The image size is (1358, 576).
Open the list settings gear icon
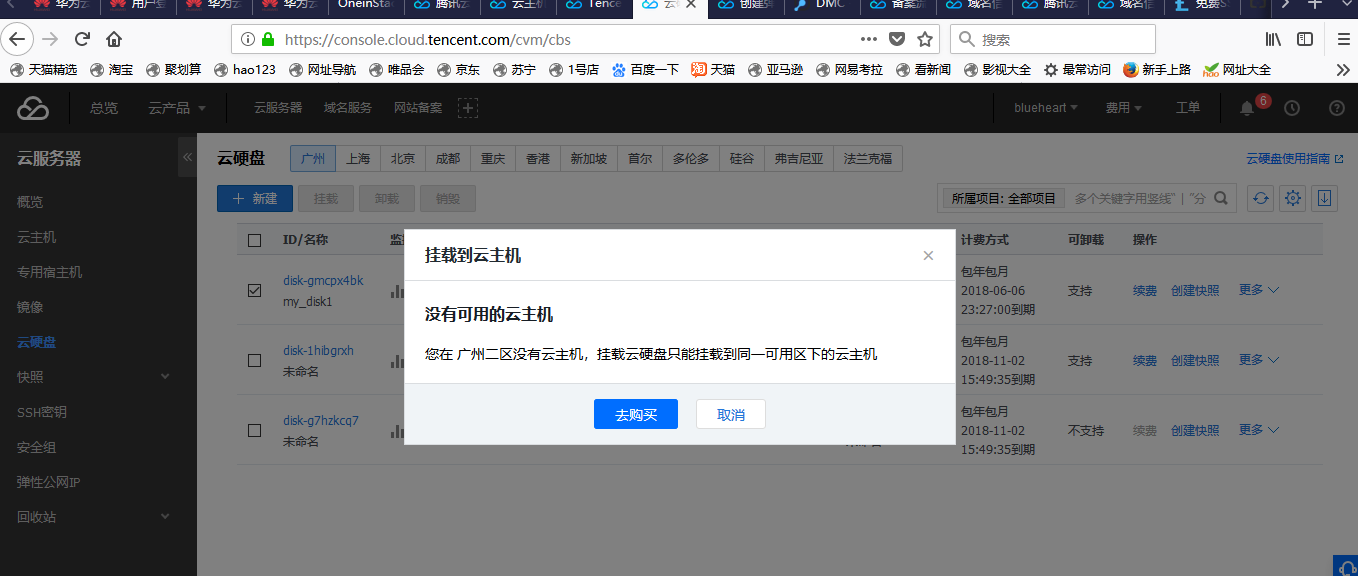click(x=1293, y=198)
